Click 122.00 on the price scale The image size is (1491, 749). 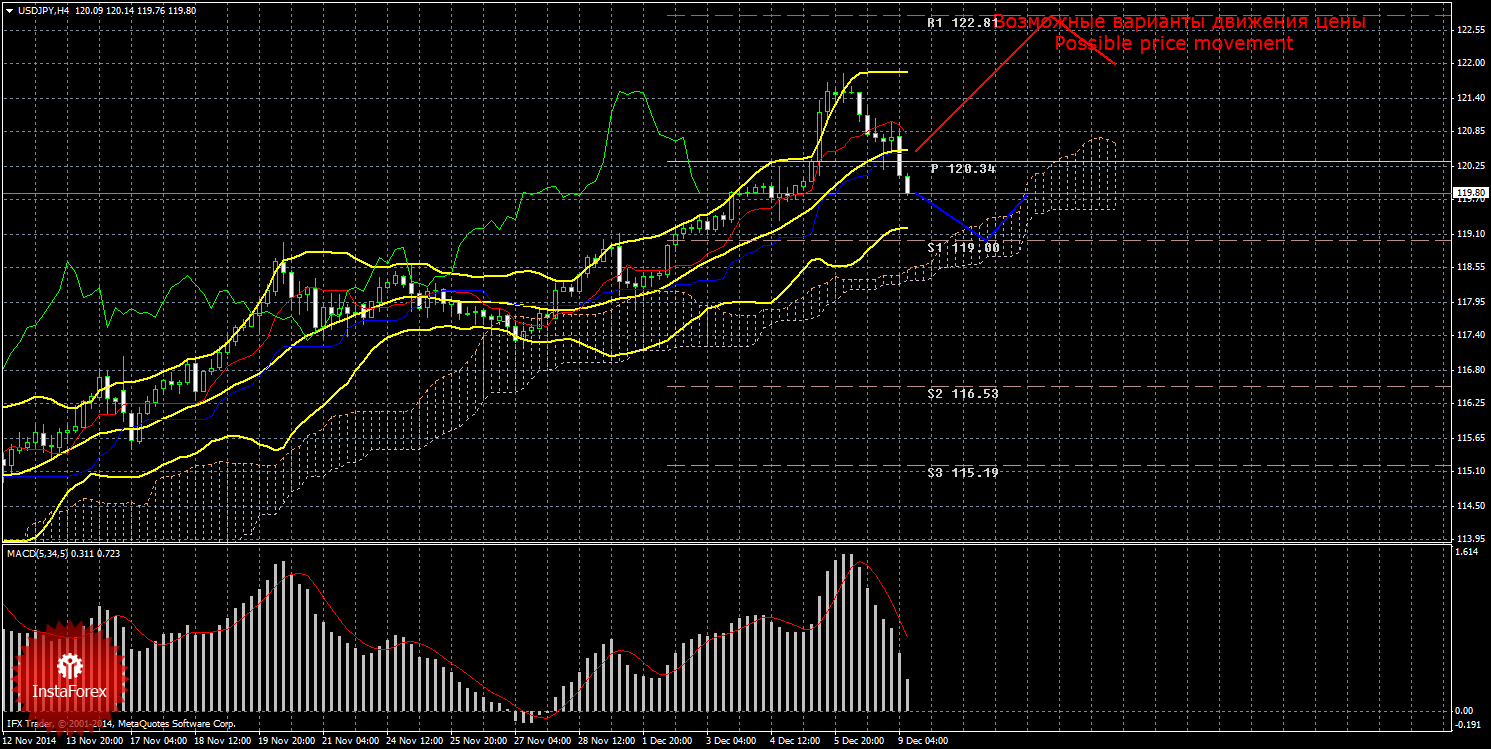(x=1469, y=63)
